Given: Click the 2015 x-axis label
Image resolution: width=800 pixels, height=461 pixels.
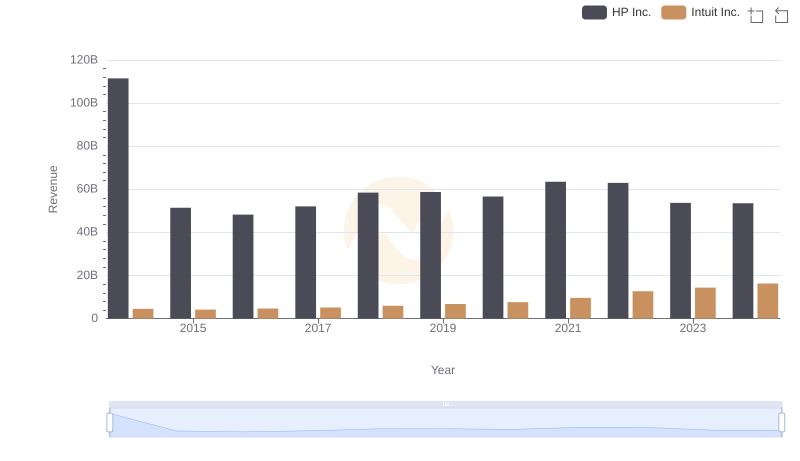Looking at the screenshot, I should 193,328.
